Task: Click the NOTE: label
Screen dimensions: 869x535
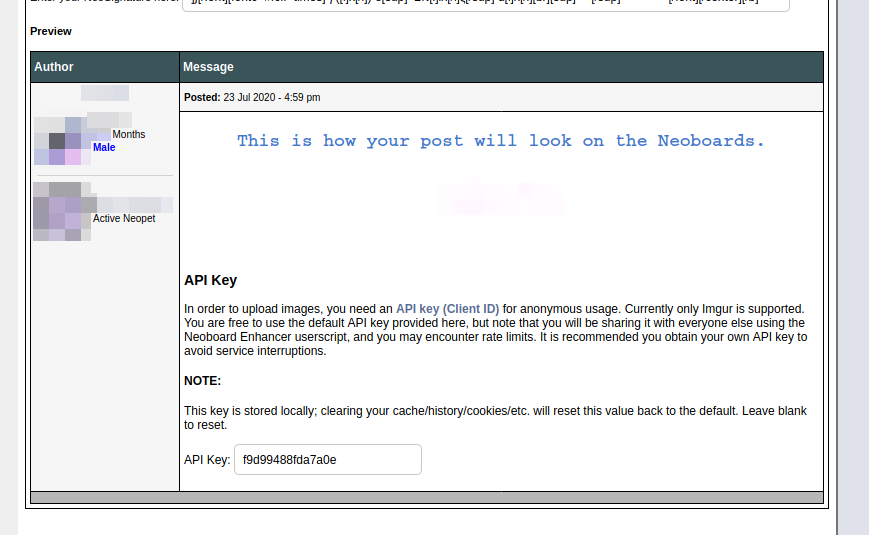Action: coord(202,381)
